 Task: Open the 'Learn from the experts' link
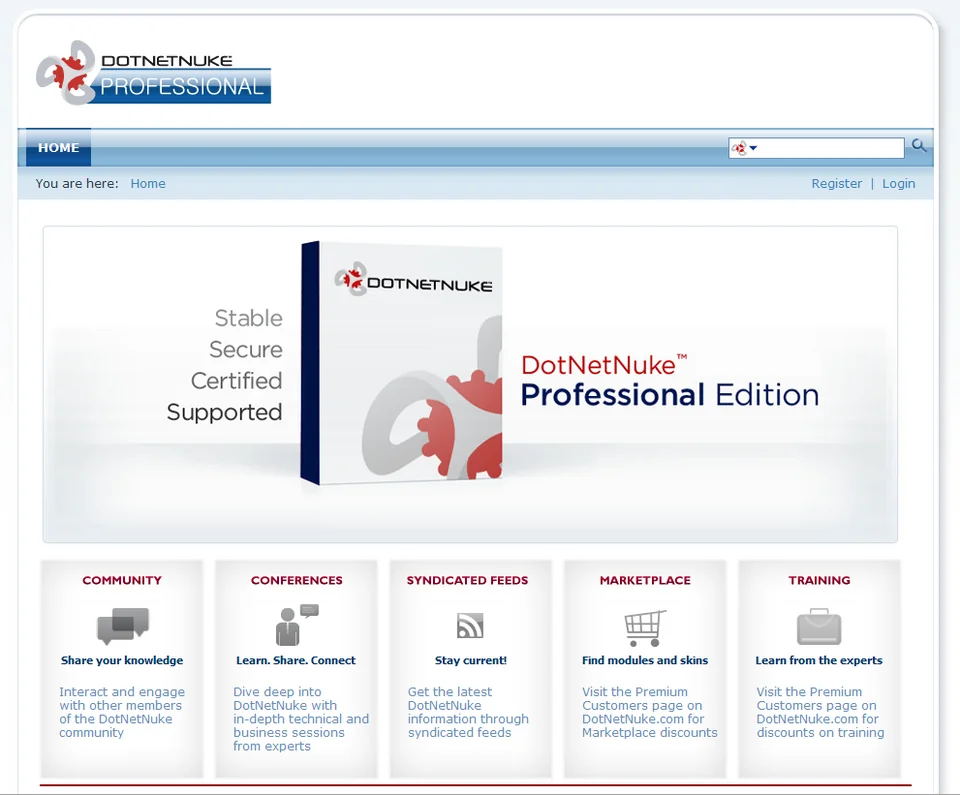click(x=819, y=660)
